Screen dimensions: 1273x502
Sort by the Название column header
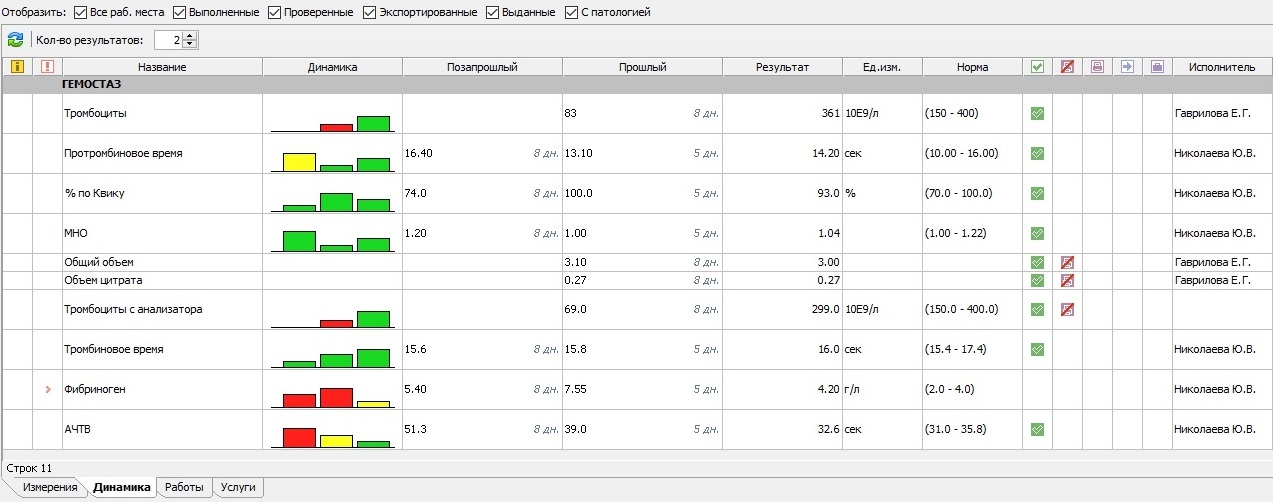pyautogui.click(x=162, y=67)
